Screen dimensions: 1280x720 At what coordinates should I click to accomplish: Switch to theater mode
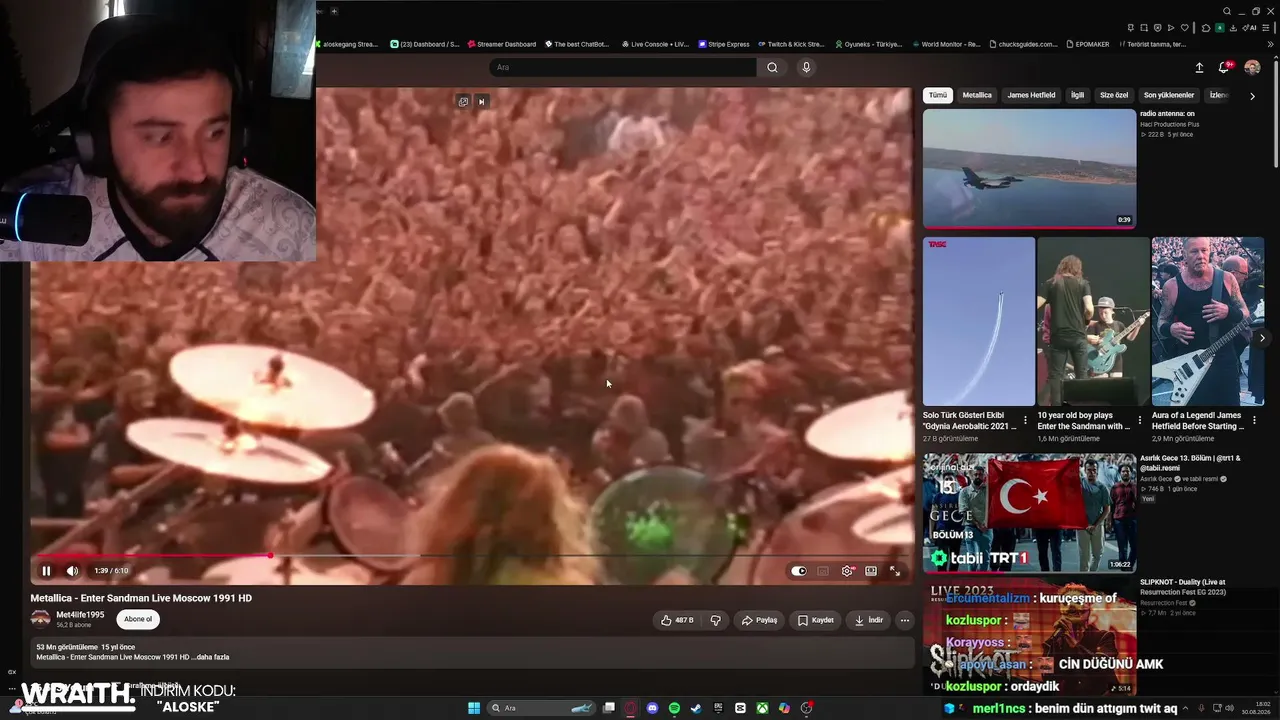[871, 571]
